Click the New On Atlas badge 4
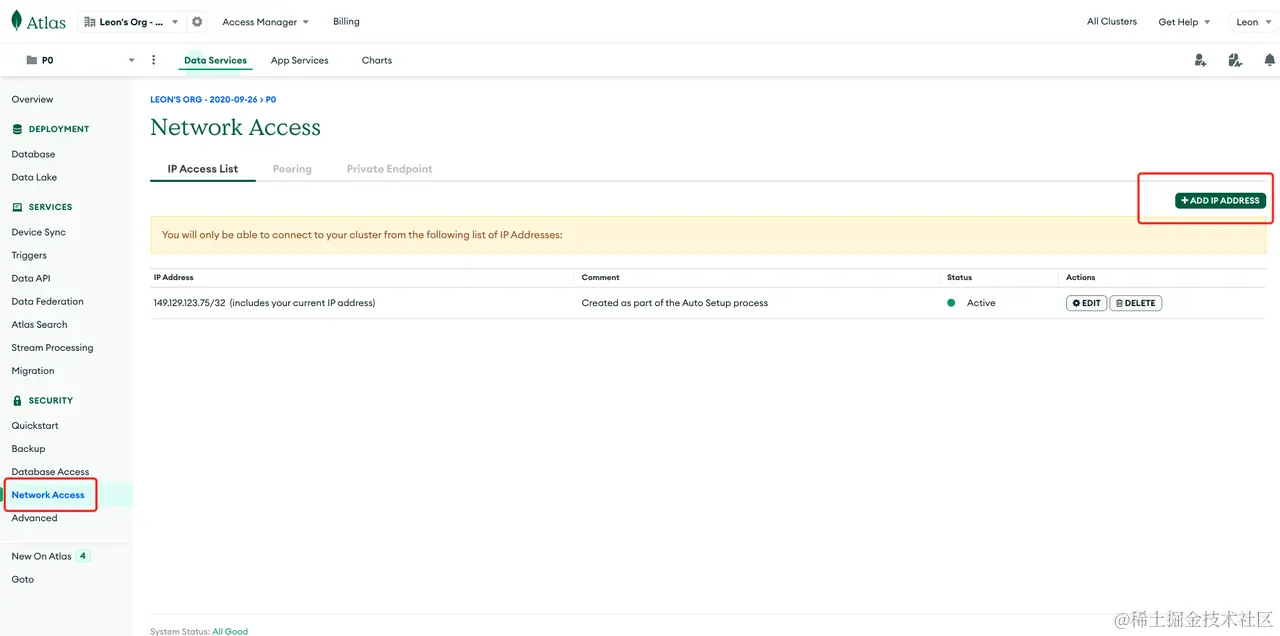 coord(83,556)
